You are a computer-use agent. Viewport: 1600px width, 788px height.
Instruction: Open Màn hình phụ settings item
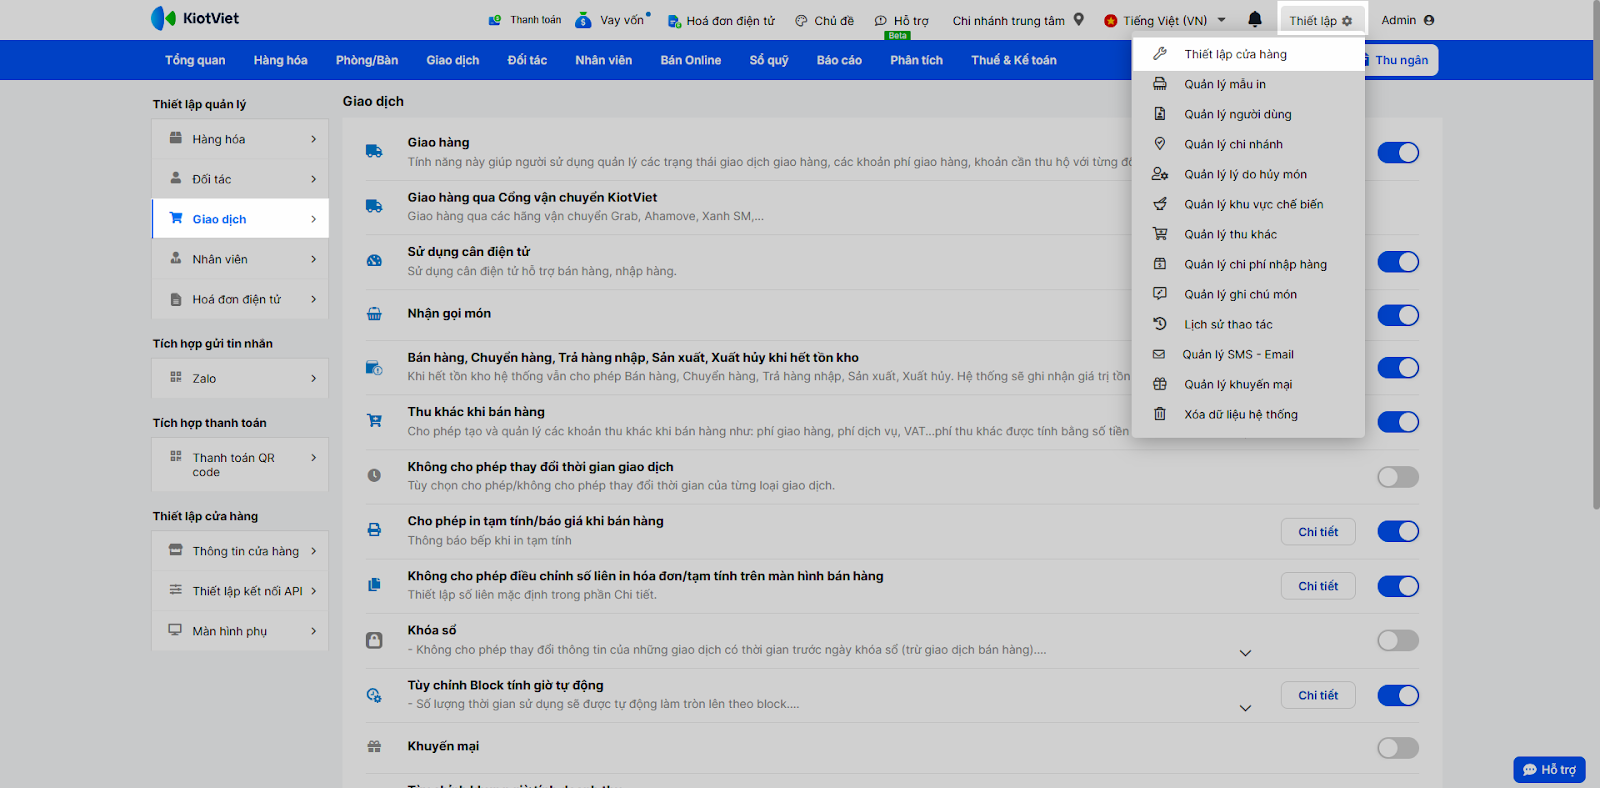(x=240, y=631)
